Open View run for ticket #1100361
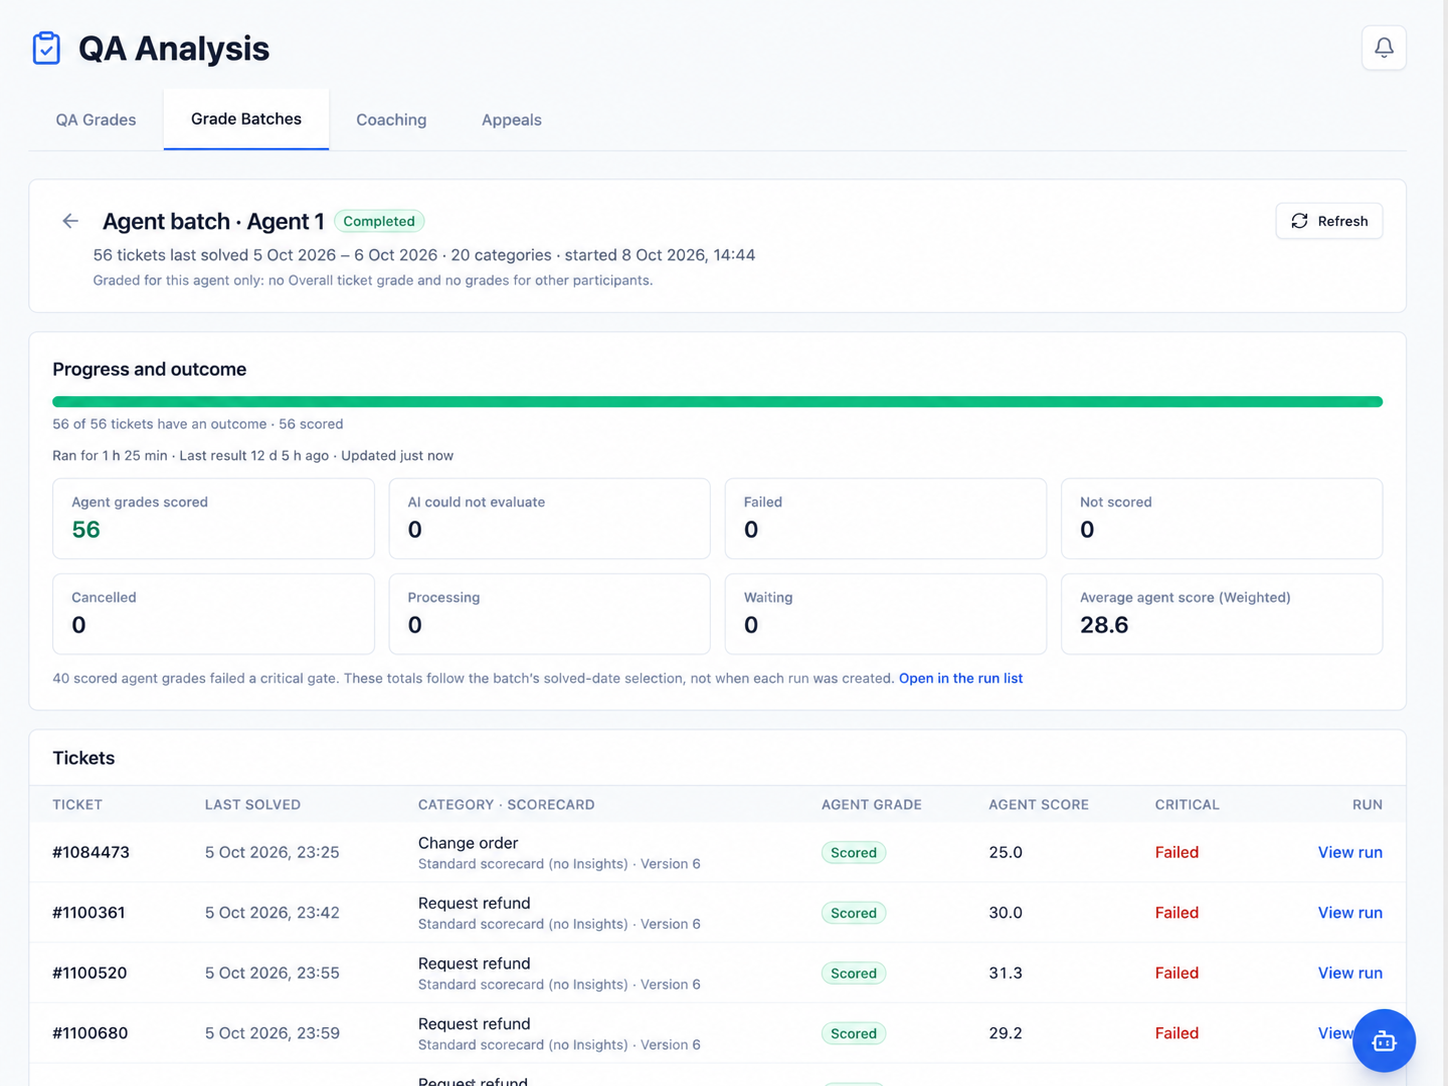The image size is (1448, 1086). pyautogui.click(x=1350, y=912)
